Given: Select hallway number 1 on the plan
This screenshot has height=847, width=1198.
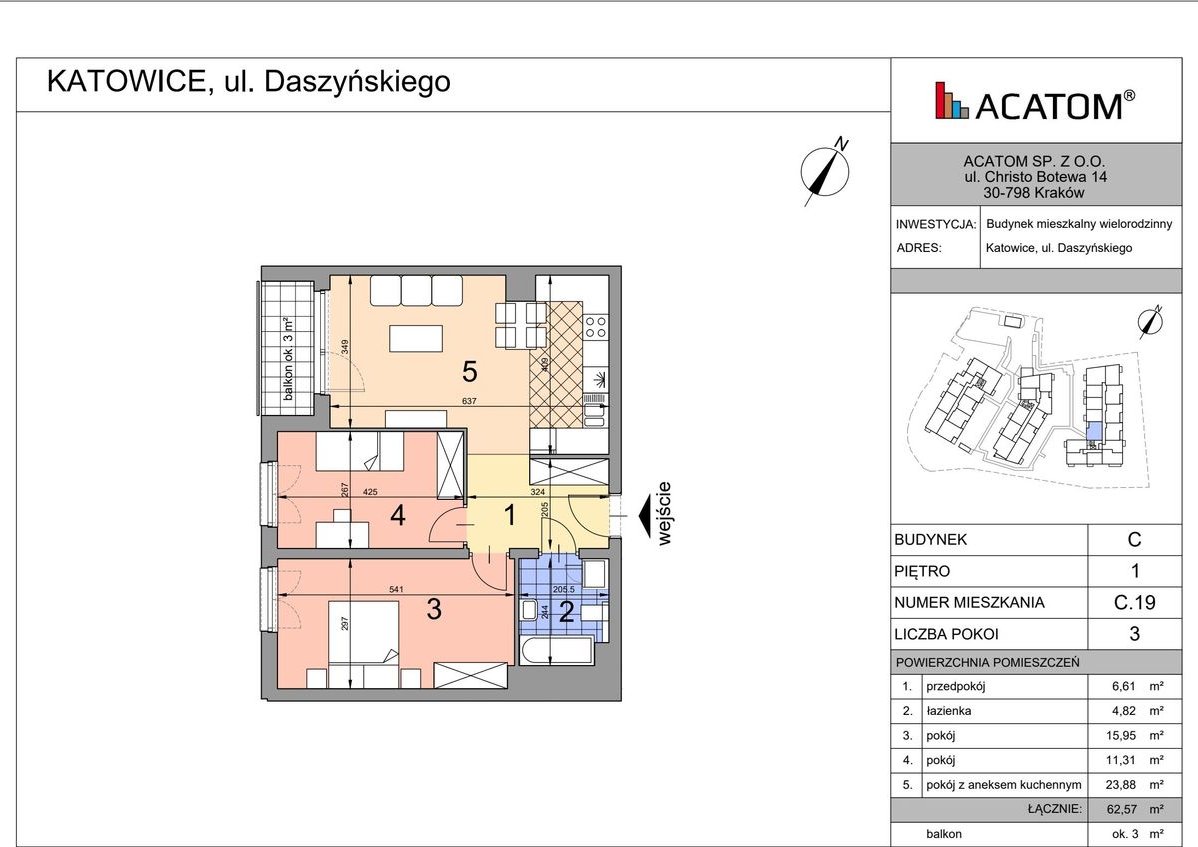Looking at the screenshot, I should tap(509, 516).
